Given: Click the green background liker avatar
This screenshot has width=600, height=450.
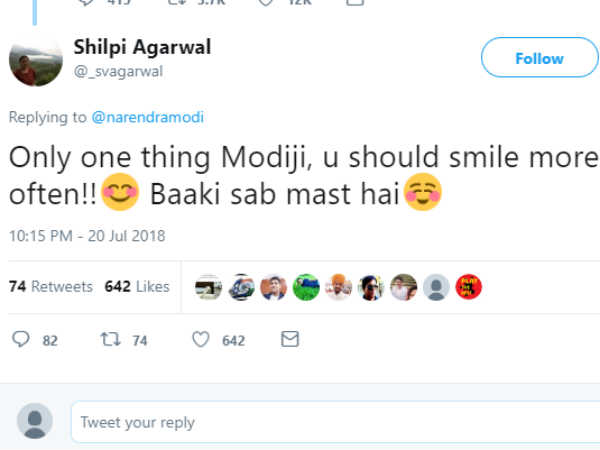Looking at the screenshot, I should tap(306, 288).
